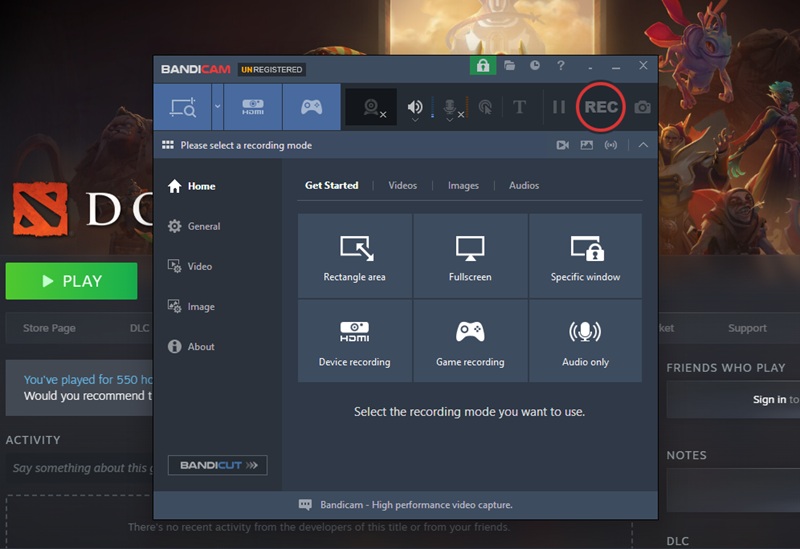Click image icon in status strip
Viewport: 800px width, 549px height.
(x=587, y=145)
